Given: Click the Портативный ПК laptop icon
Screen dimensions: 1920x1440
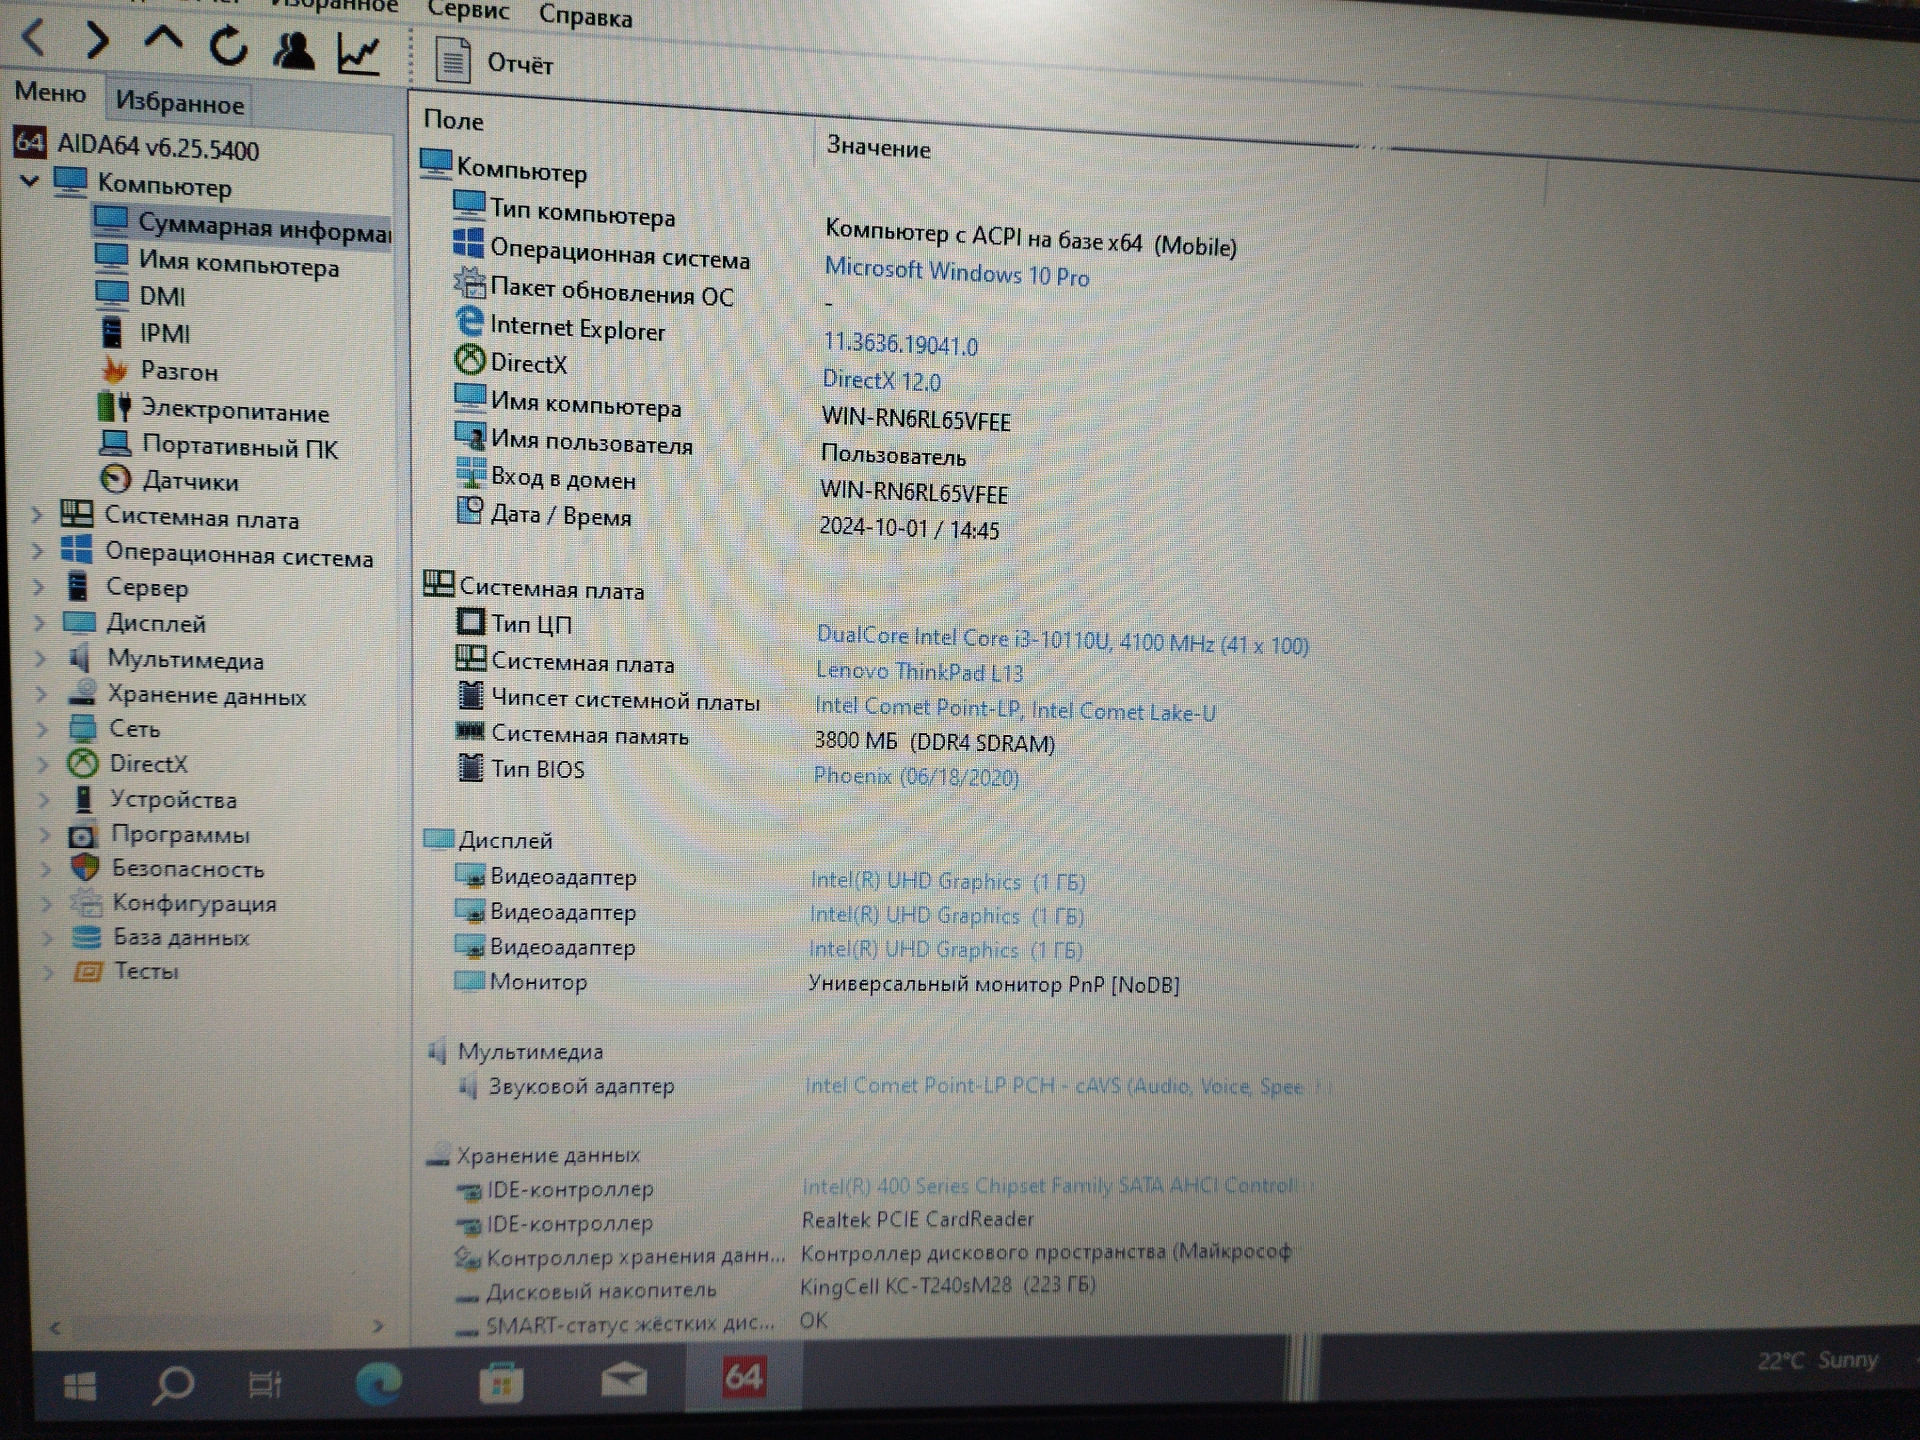Looking at the screenshot, I should pyautogui.click(x=115, y=444).
